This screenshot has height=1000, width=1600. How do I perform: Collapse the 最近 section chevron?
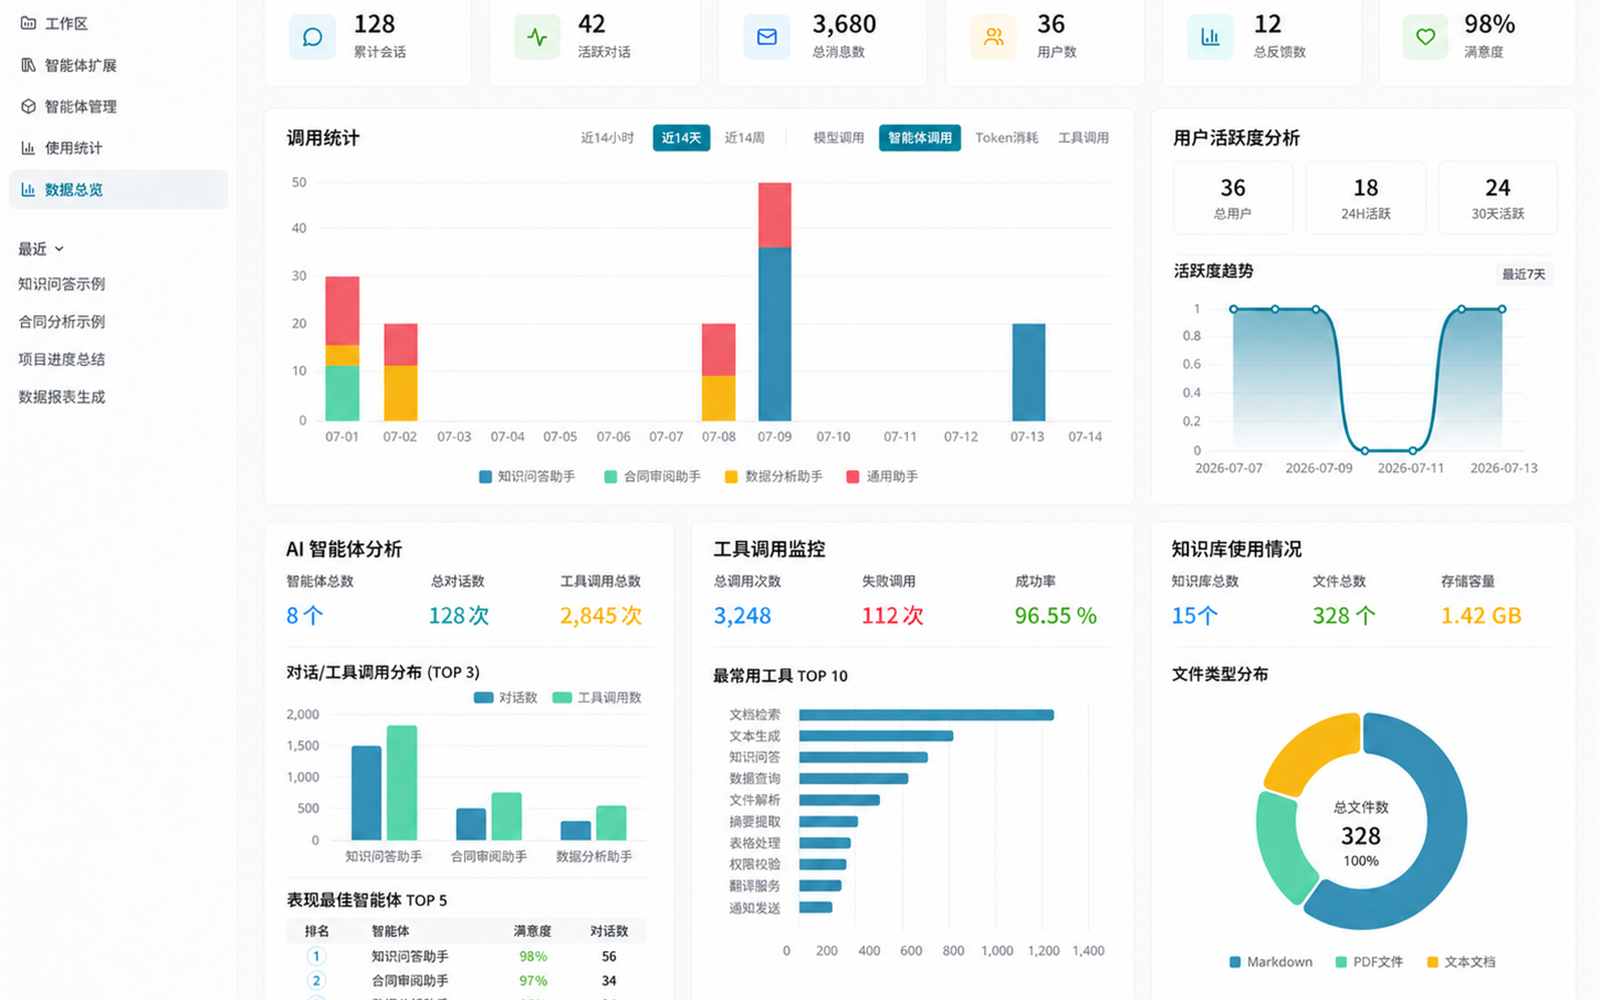coord(59,249)
